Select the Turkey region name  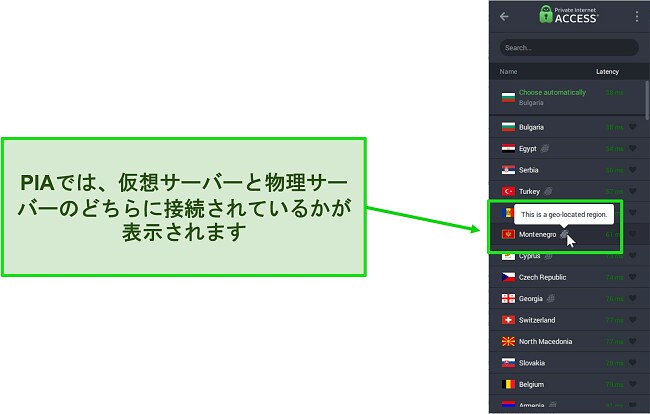click(x=529, y=191)
